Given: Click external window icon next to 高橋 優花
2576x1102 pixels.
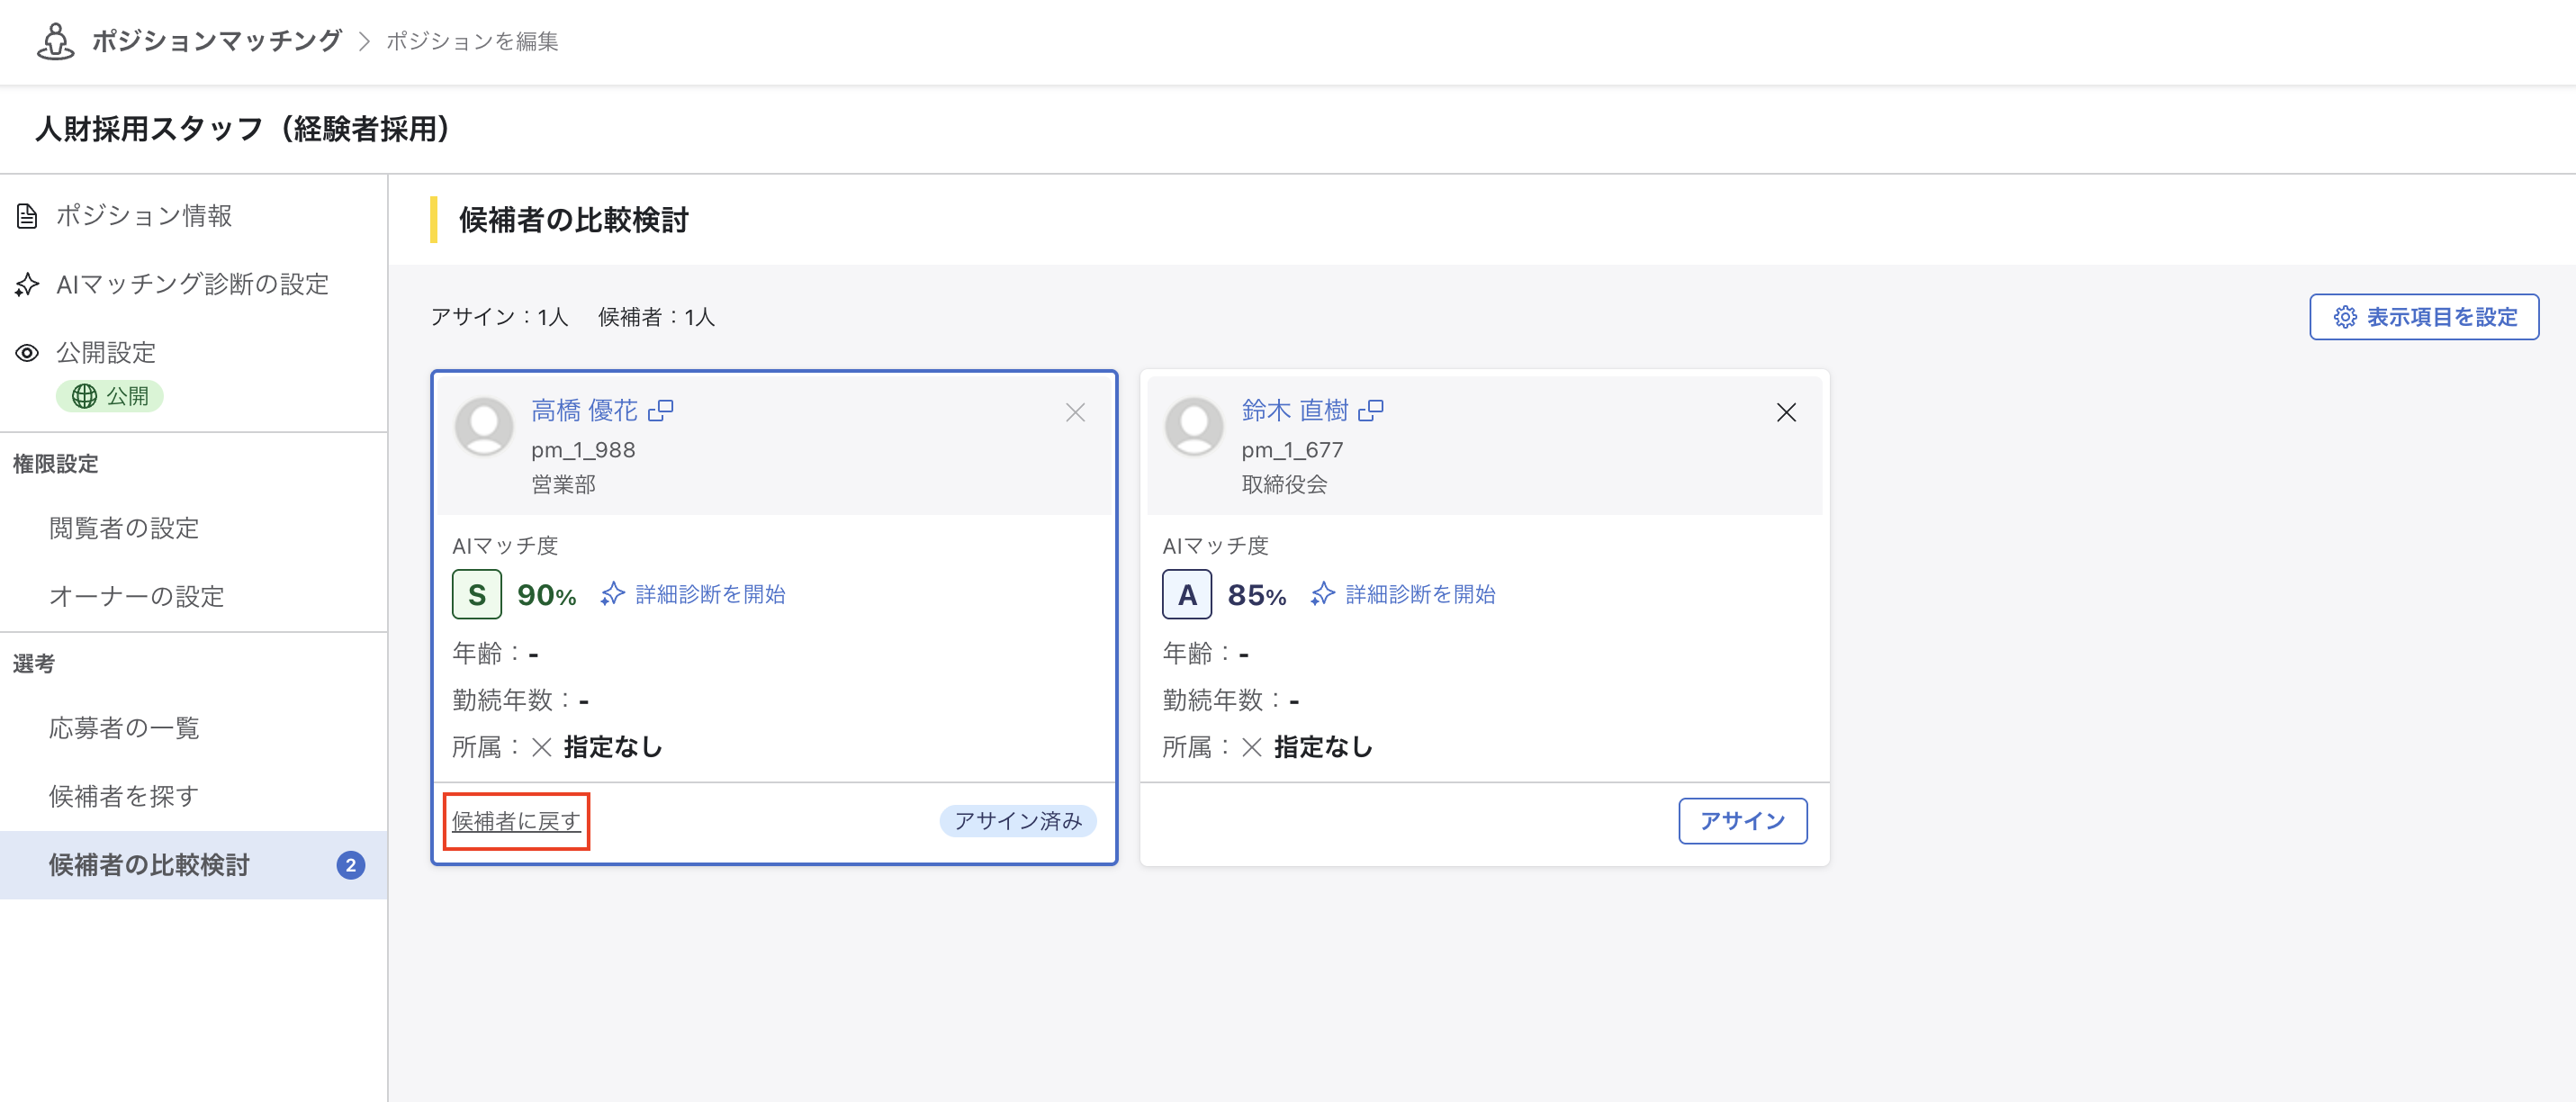Looking at the screenshot, I should [661, 411].
